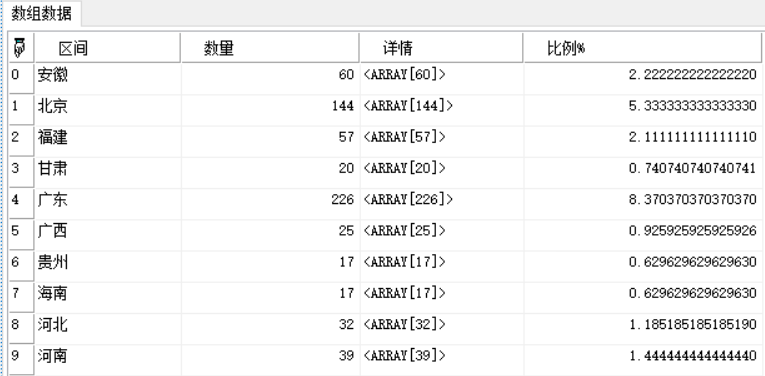
Task: Click the 详情 column header
Action: point(442,48)
